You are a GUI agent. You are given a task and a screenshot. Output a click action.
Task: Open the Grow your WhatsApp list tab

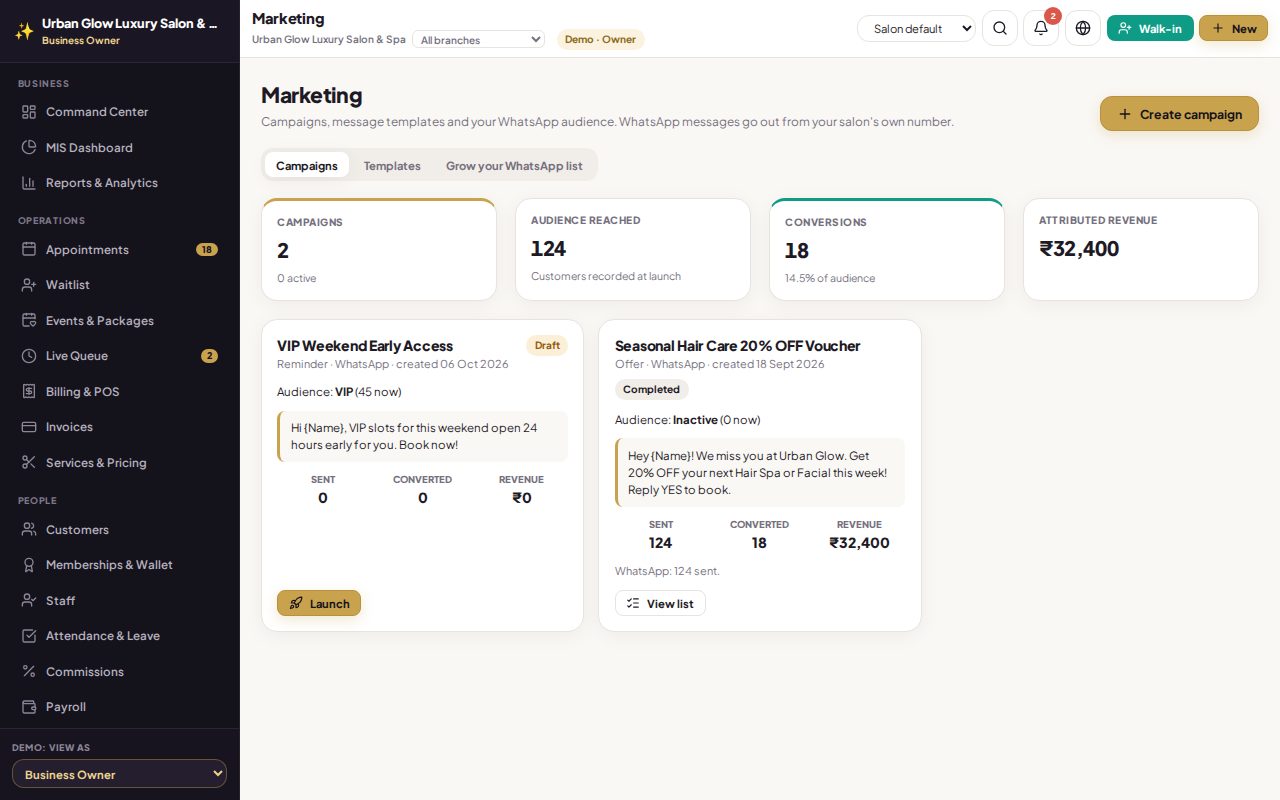tap(514, 165)
